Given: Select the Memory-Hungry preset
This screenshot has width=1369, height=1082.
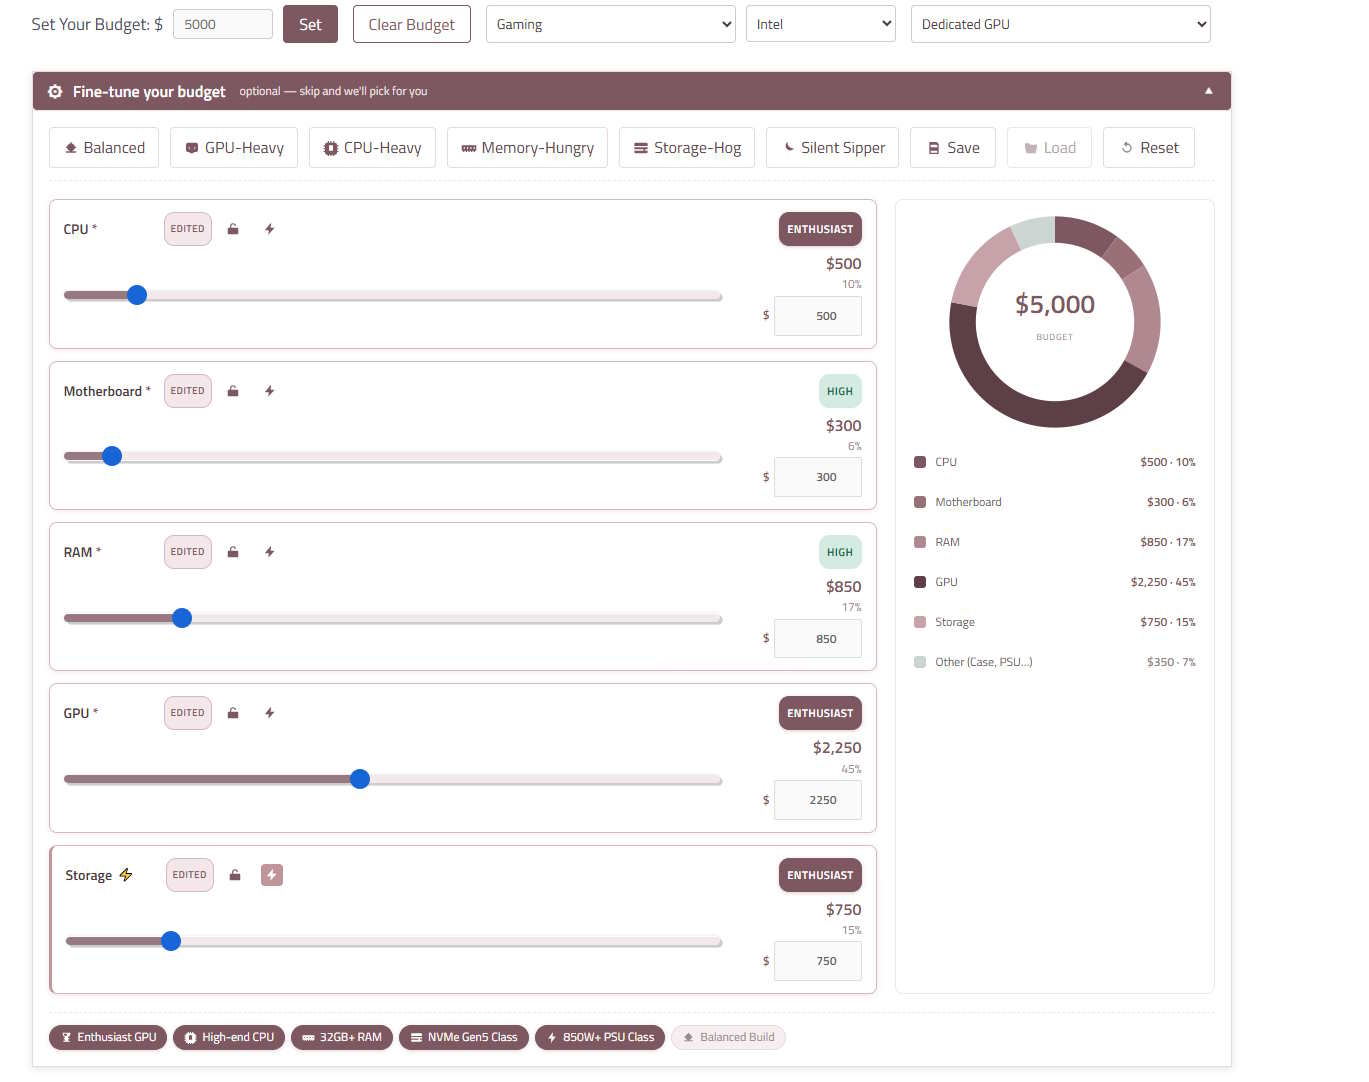Looking at the screenshot, I should coord(527,148).
